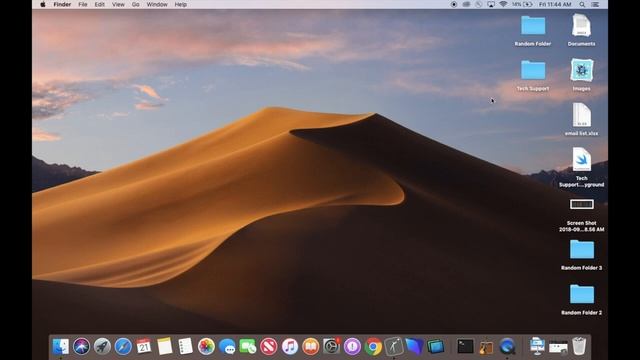Screen dimensions: 640x360
Task: Open purple exclamation app in dock
Action: (x=352, y=347)
